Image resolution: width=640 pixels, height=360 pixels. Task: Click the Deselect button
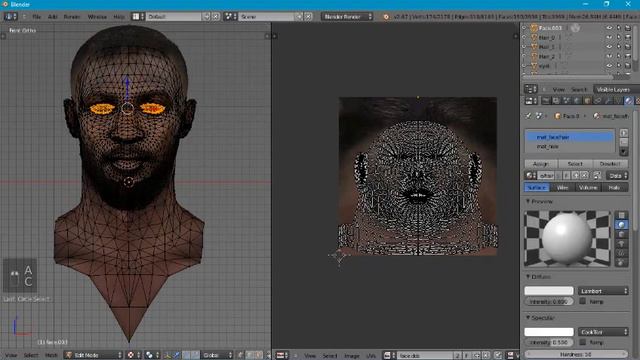[610, 164]
